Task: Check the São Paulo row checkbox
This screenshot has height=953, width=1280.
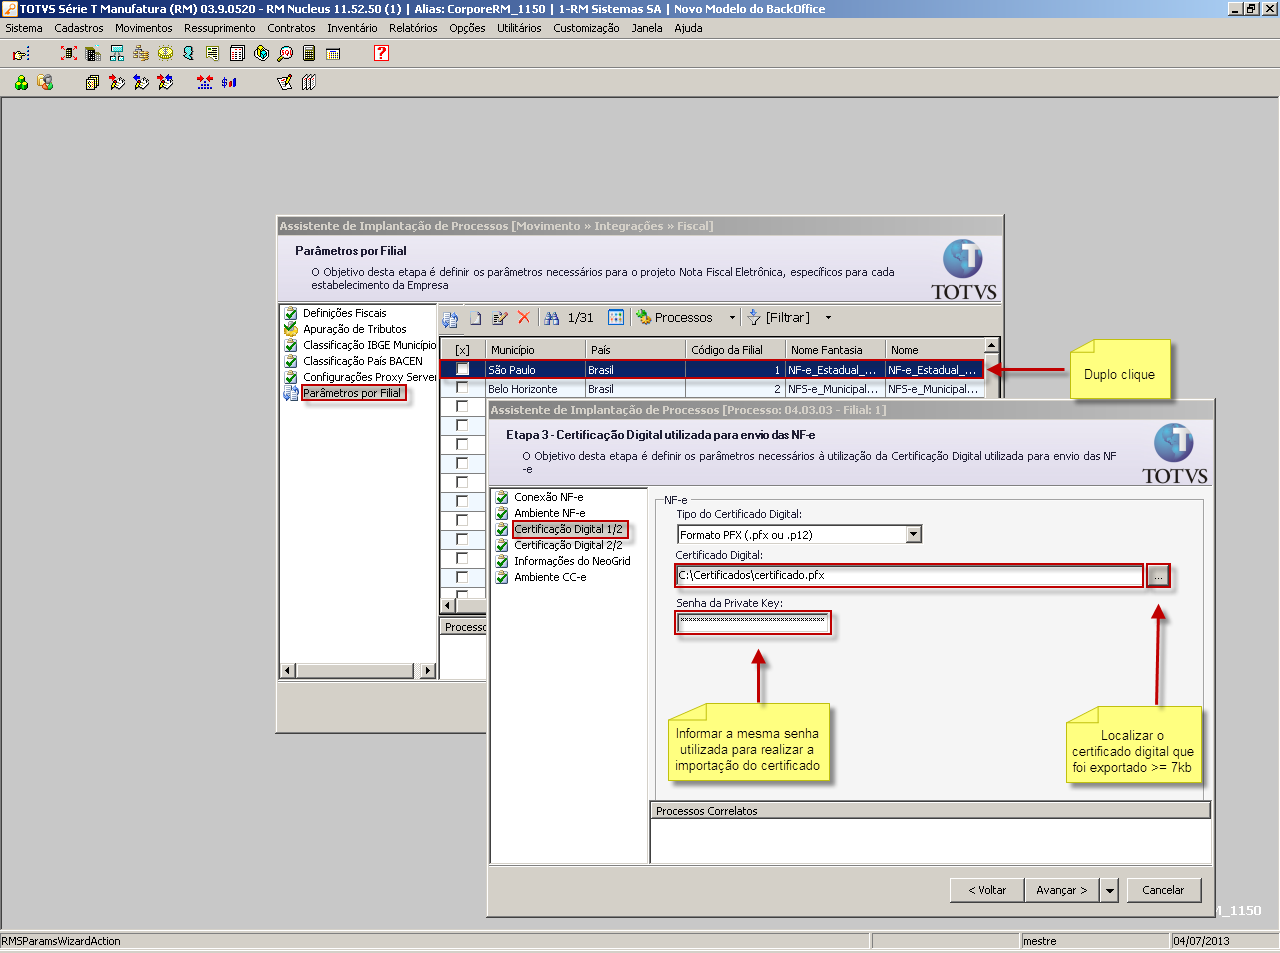Action: 462,369
